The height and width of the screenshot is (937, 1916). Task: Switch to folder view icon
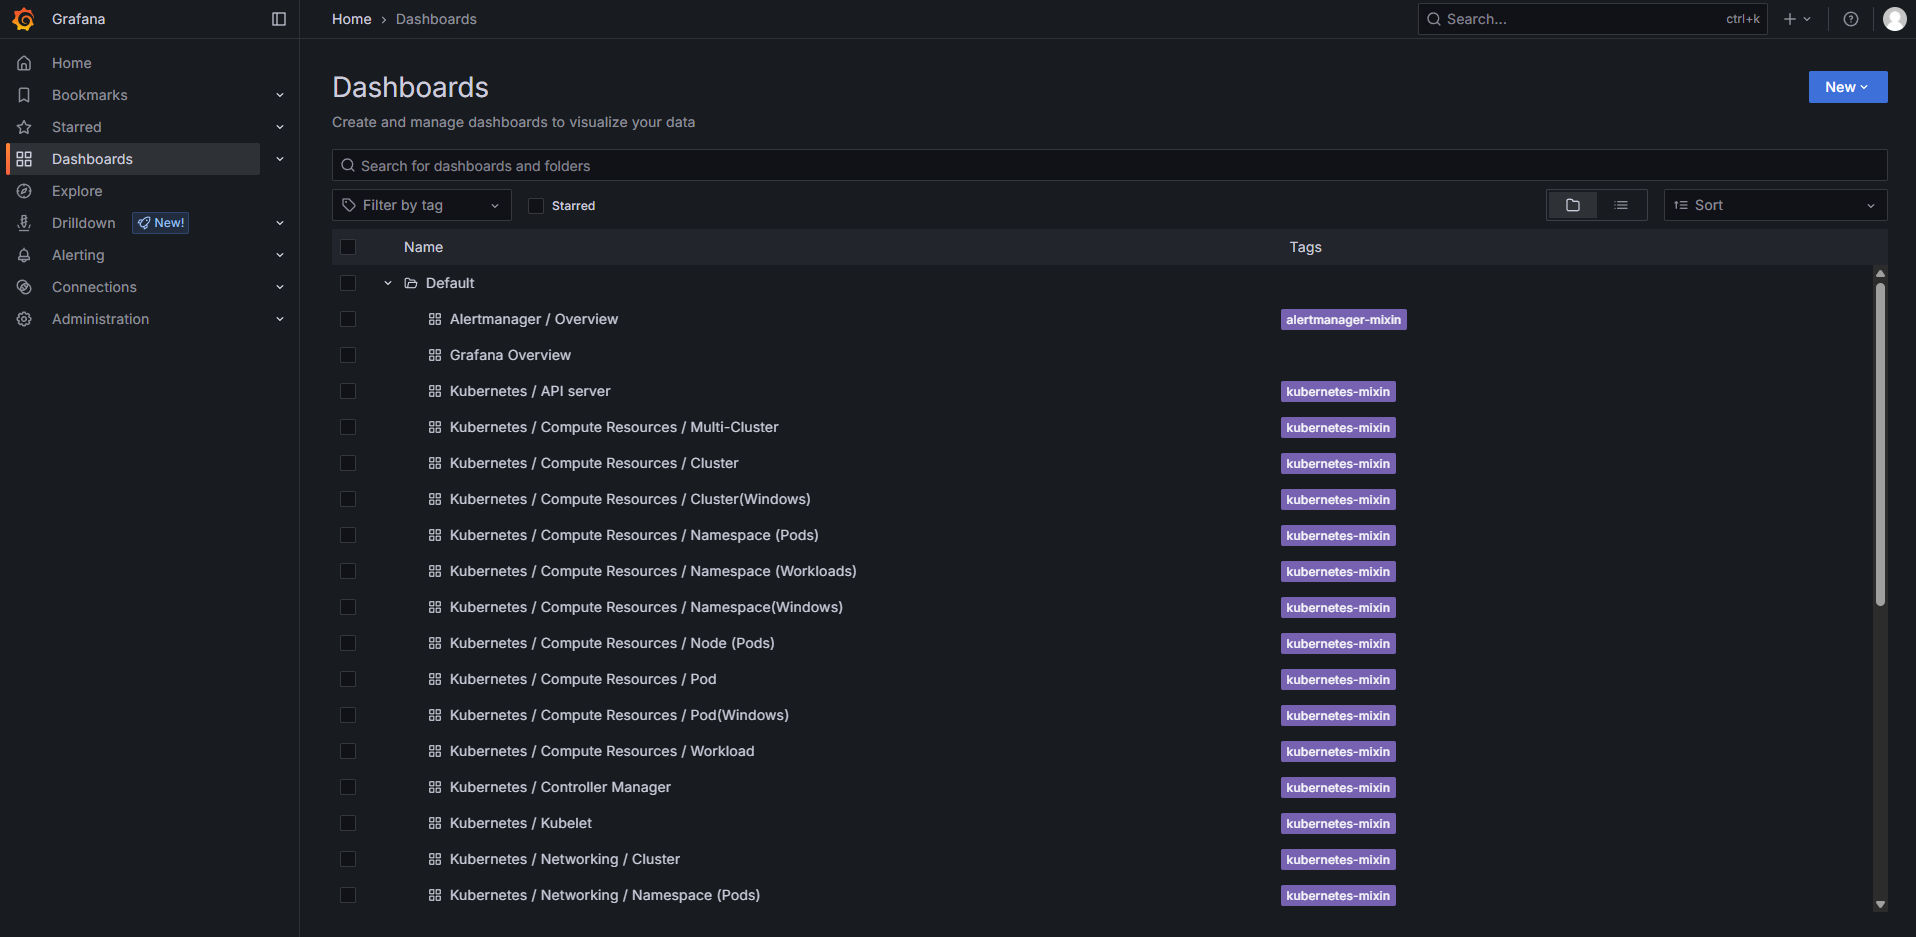pyautogui.click(x=1573, y=205)
